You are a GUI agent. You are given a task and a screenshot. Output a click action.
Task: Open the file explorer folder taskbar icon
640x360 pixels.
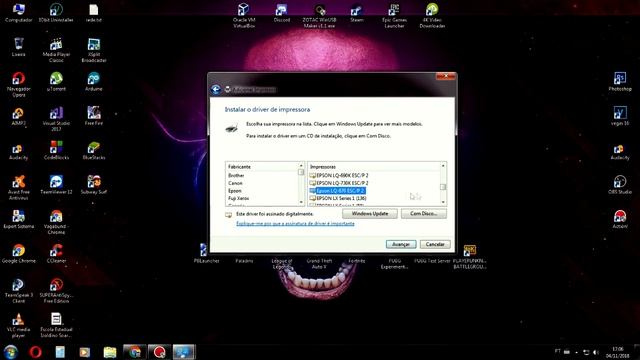(x=110, y=352)
